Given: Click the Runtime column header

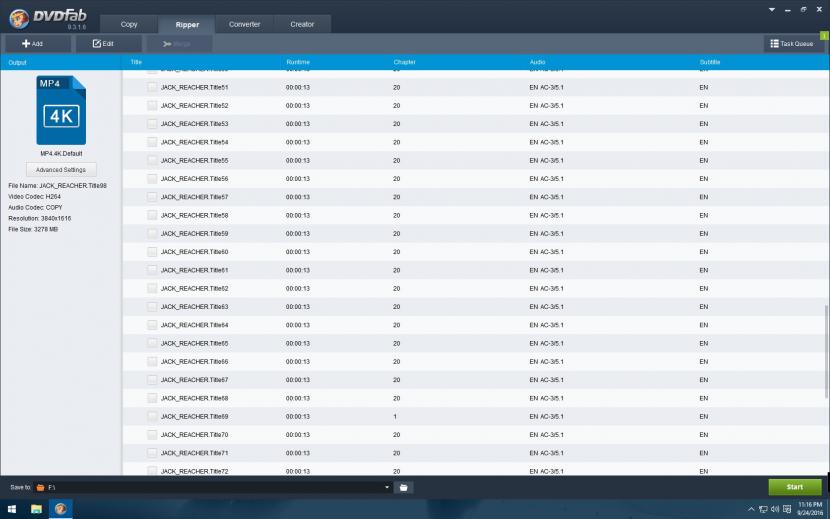Looking at the screenshot, I should (298, 62).
